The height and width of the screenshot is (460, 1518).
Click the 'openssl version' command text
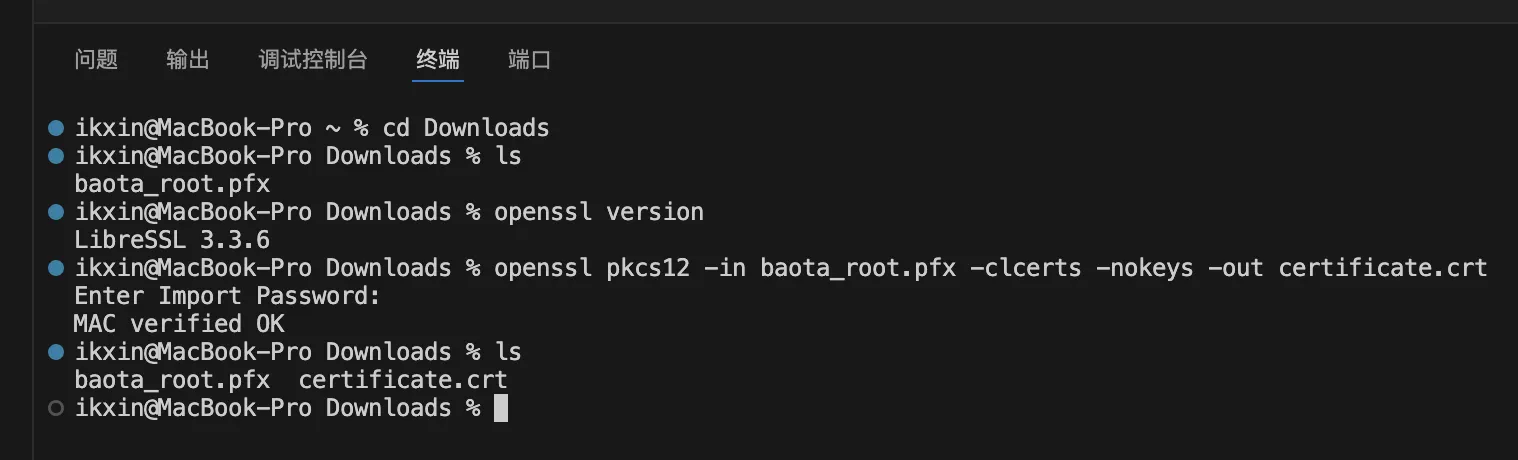(x=599, y=212)
